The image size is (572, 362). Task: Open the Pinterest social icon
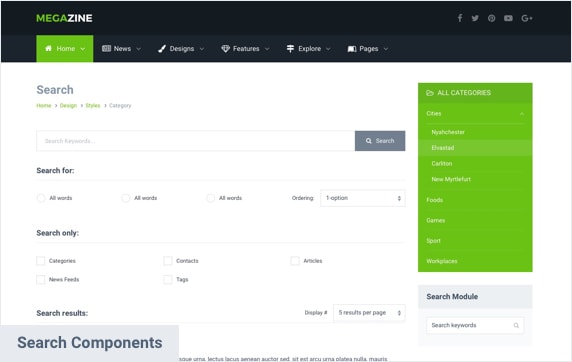click(491, 18)
